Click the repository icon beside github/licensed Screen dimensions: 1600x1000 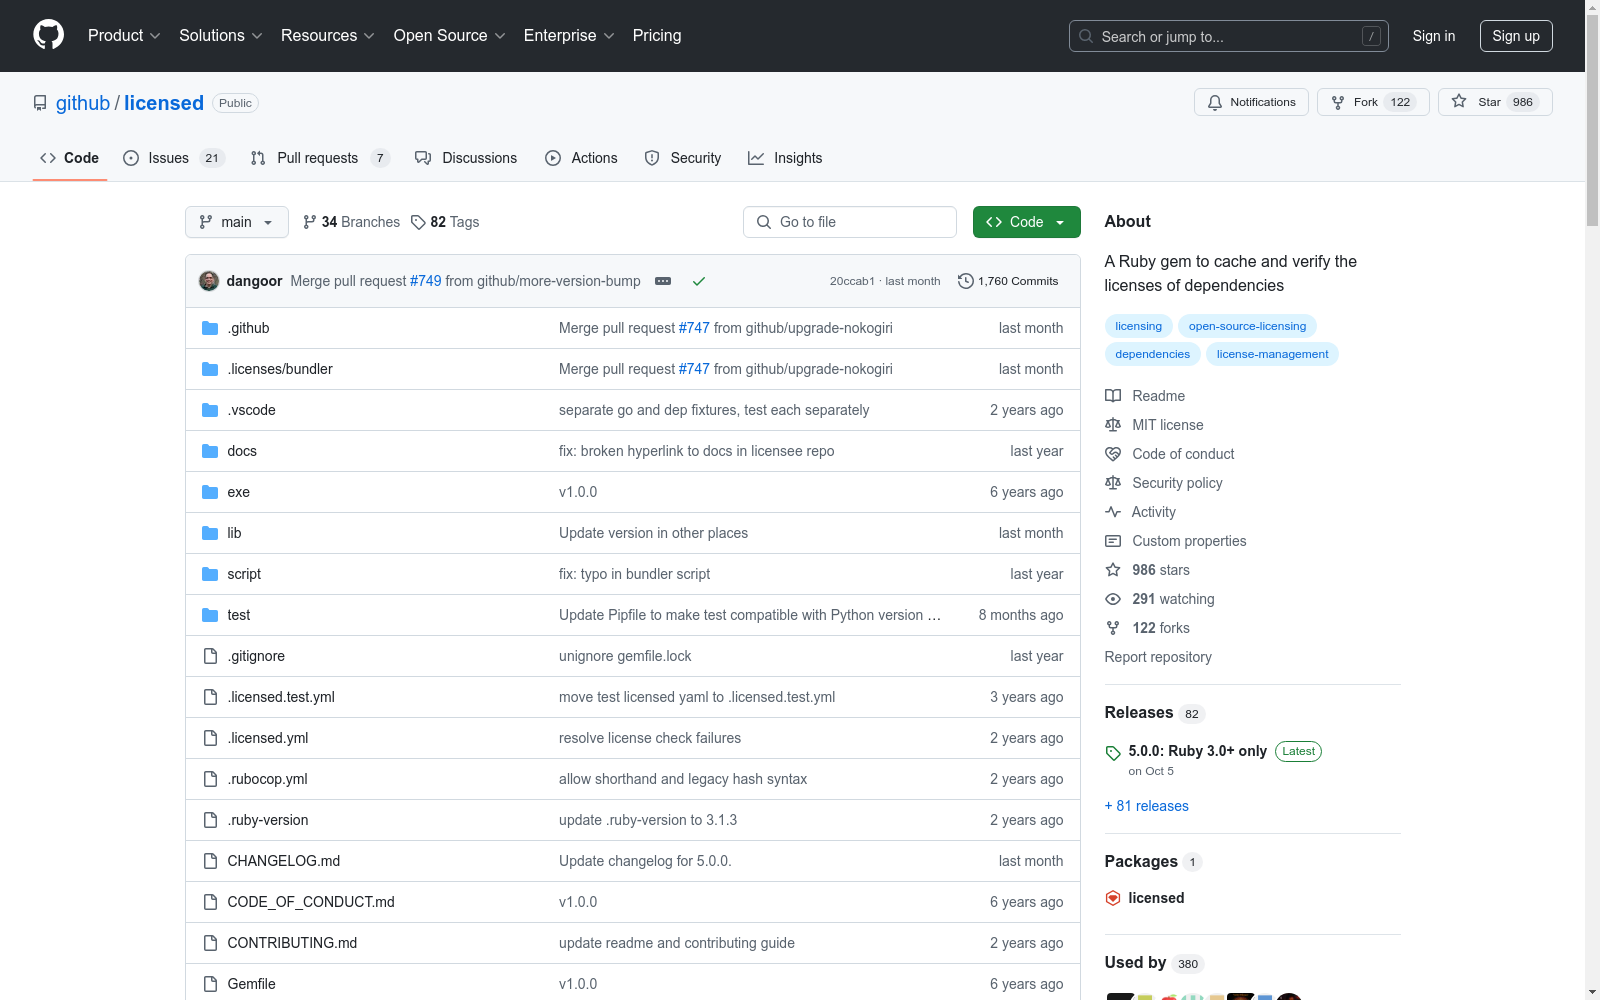40,103
